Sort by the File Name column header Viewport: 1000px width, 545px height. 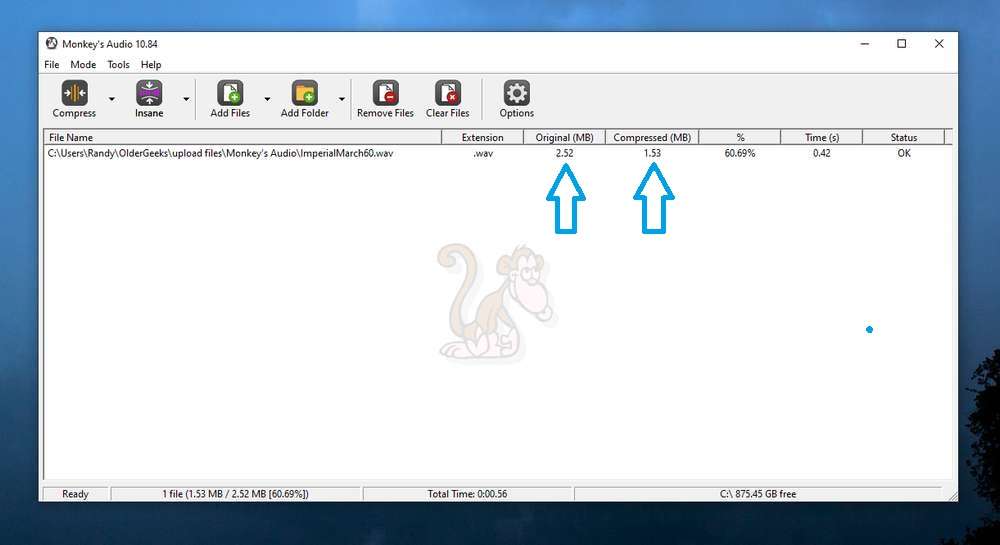point(242,137)
